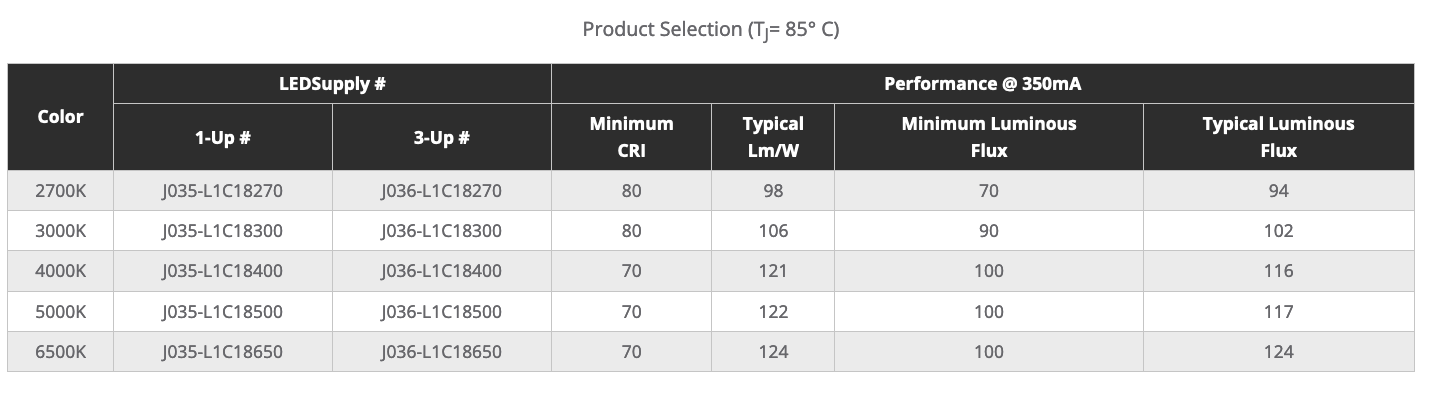Click the J035-L1C18300 part number
The width and height of the screenshot is (1446, 394).
tap(222, 231)
